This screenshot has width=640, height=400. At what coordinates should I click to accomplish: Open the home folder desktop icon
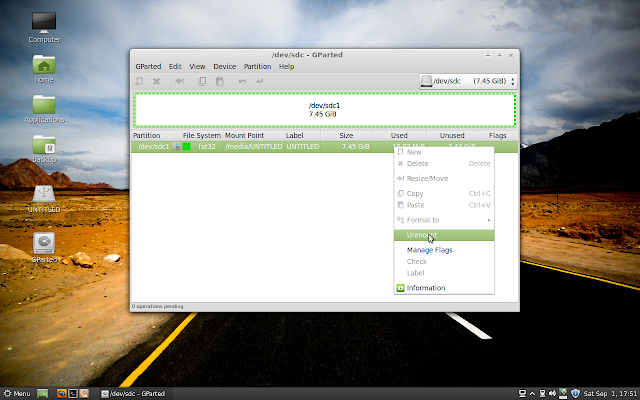pos(44,69)
